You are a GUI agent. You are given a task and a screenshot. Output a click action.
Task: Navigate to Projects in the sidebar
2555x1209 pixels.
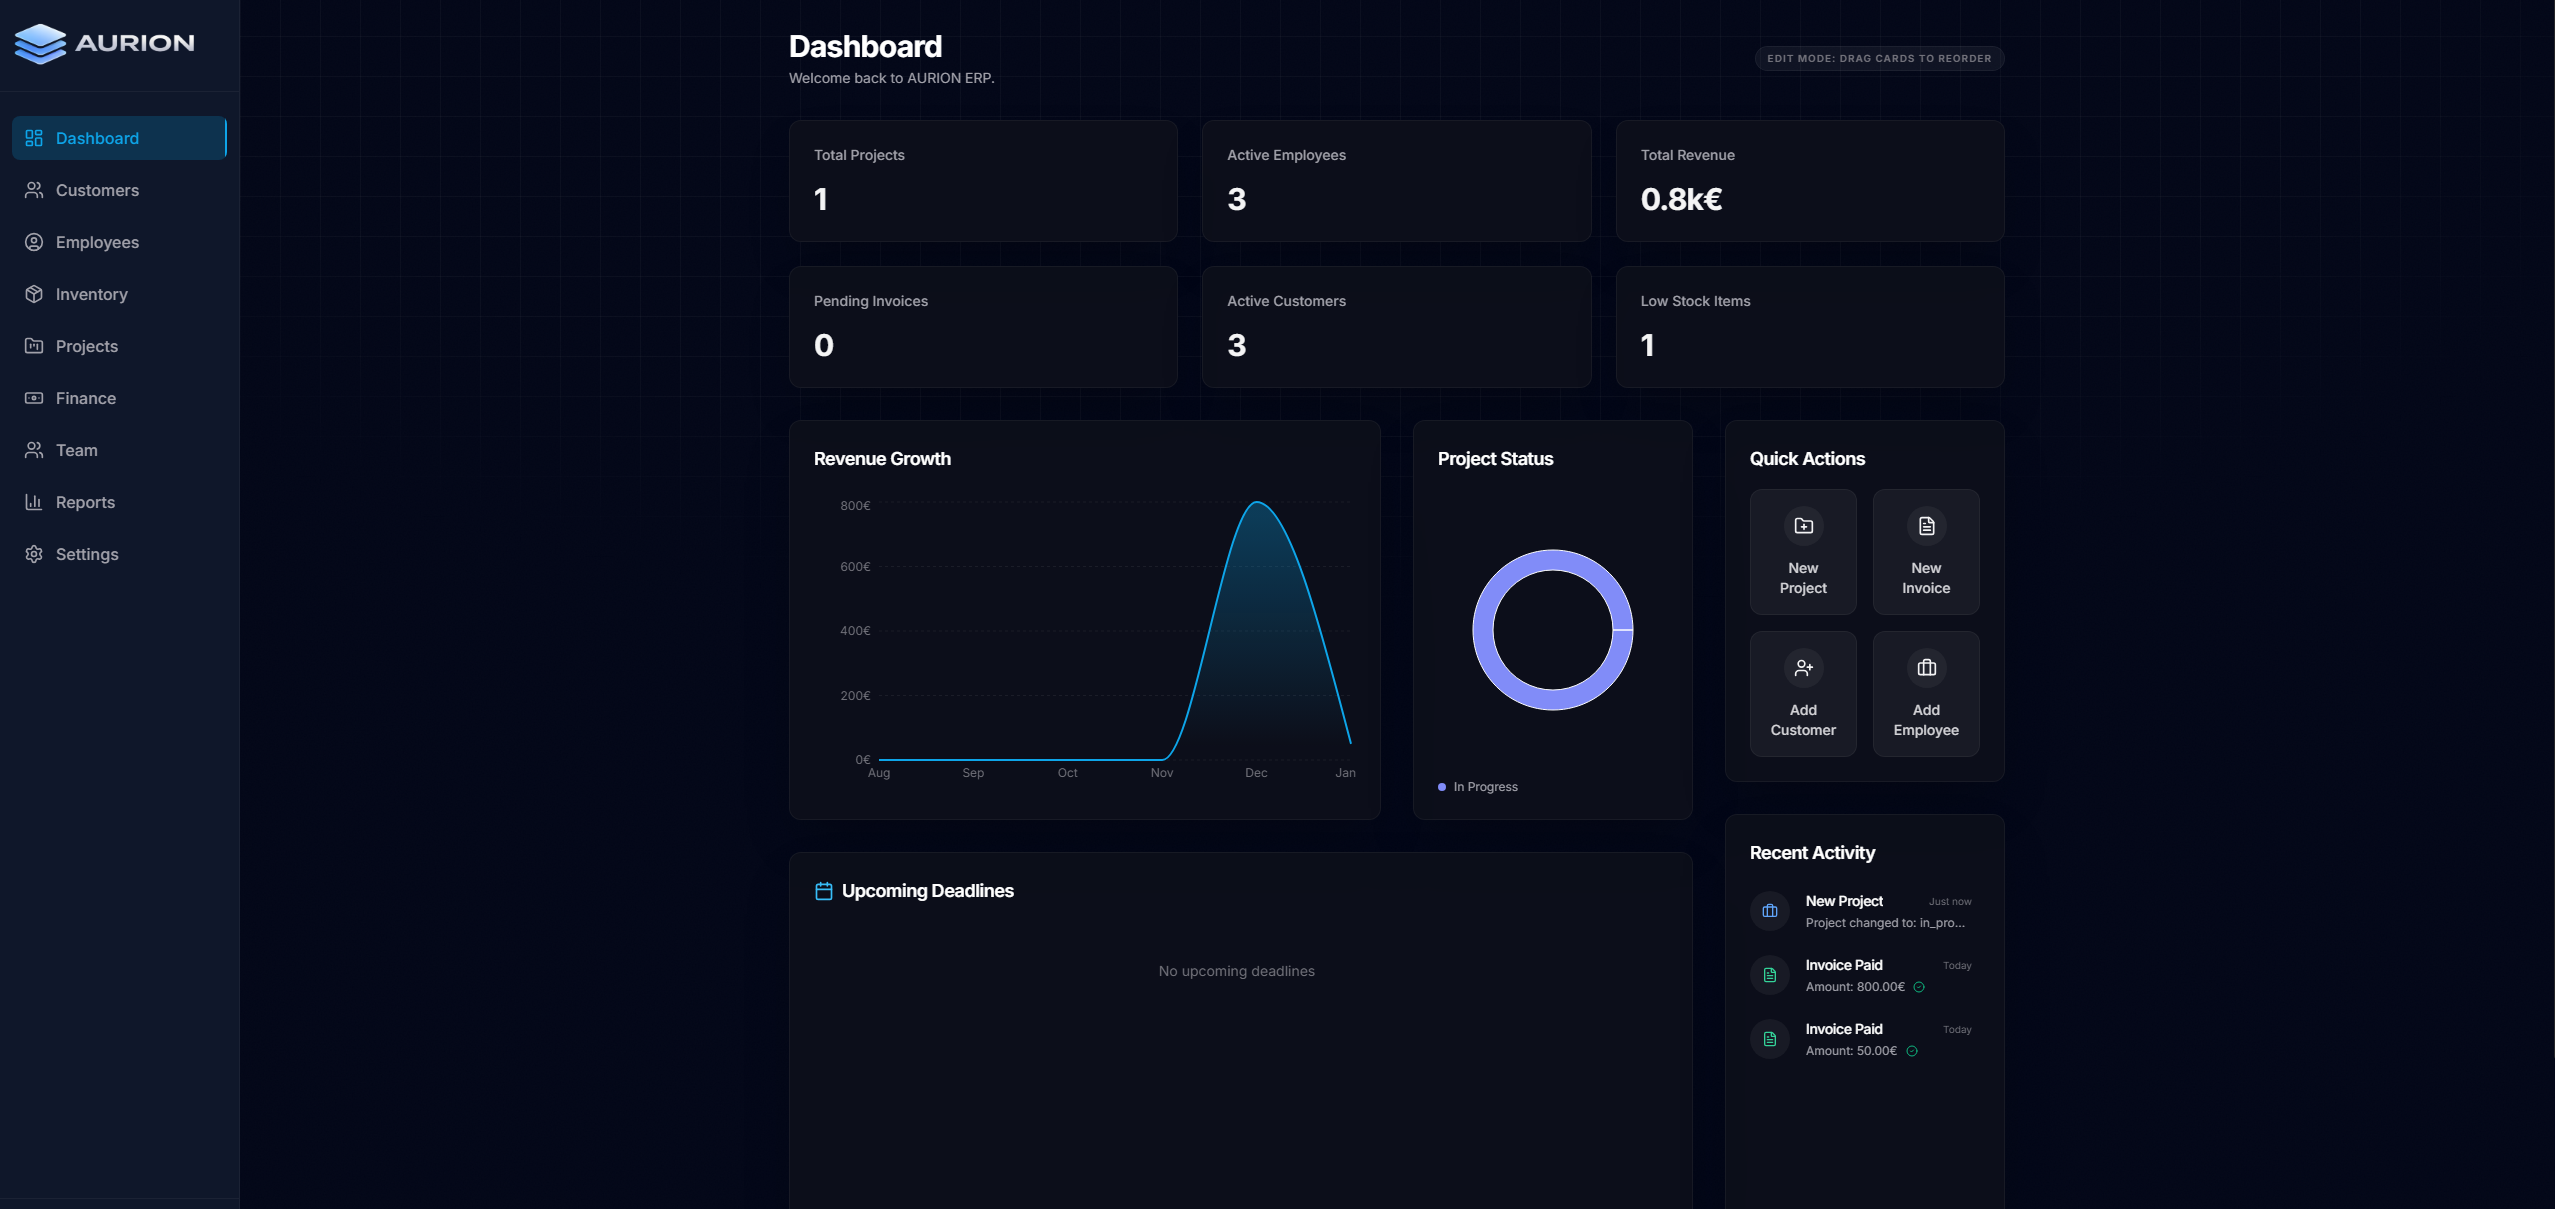[87, 346]
